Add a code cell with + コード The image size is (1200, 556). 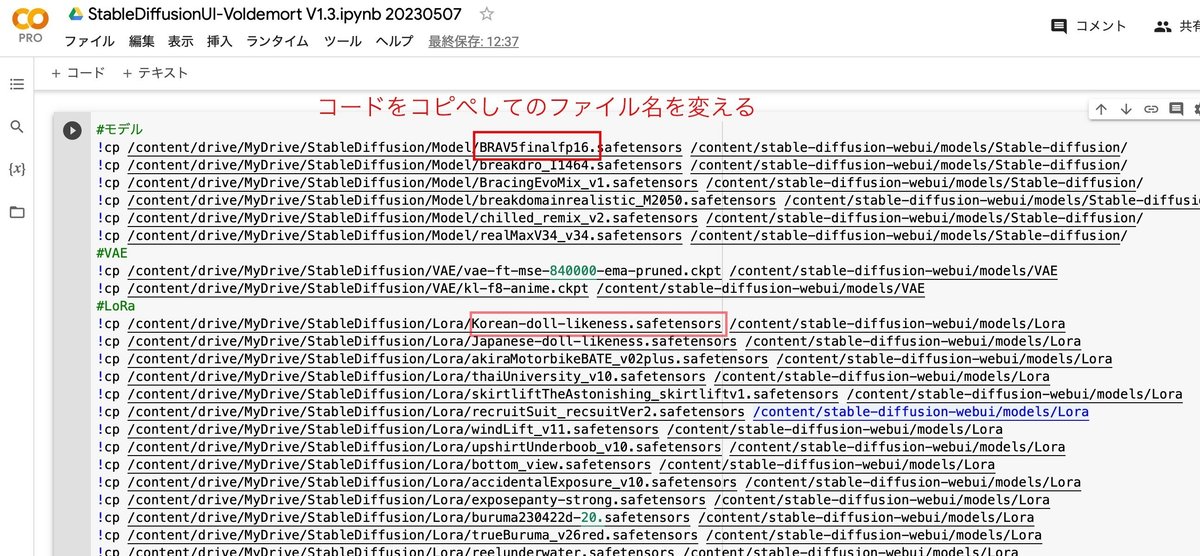[78, 72]
